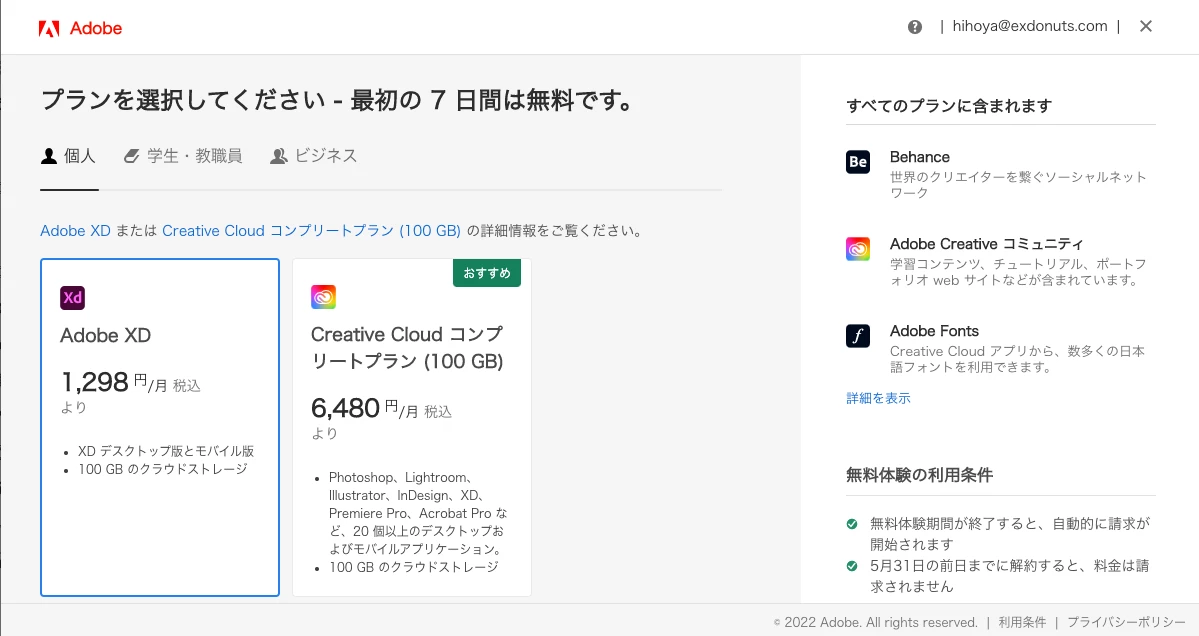The image size is (1199, 636).
Task: Select the Adobe XD plan card
Action: coord(160,427)
